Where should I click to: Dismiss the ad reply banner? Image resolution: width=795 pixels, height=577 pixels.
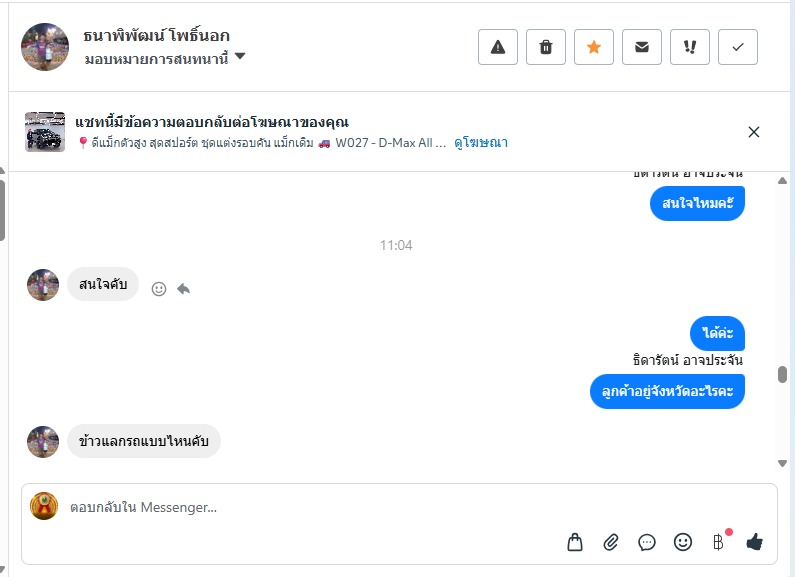754,132
